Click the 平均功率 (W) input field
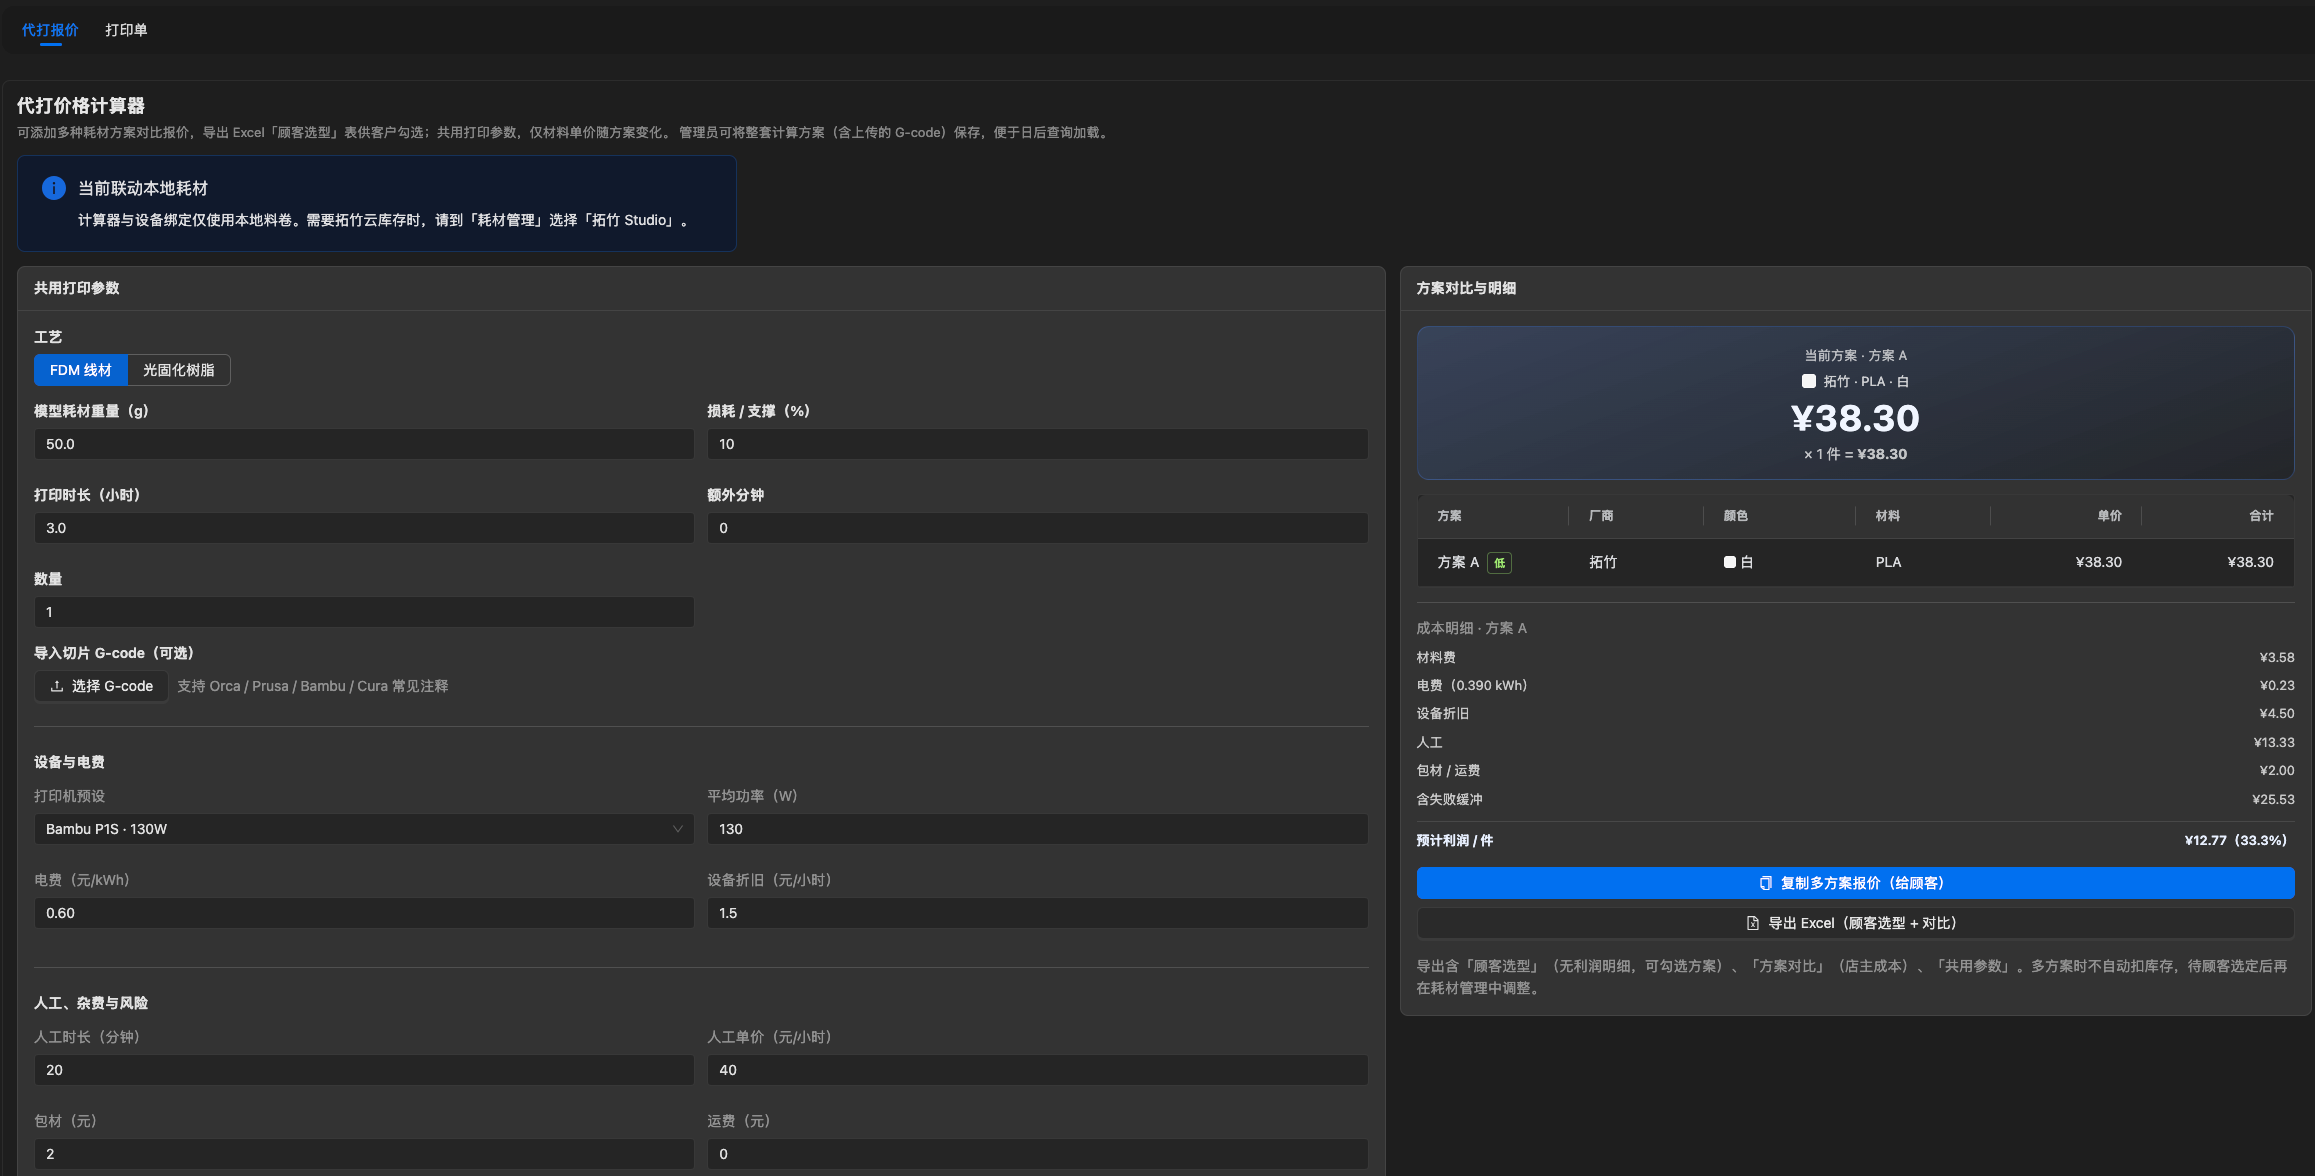 coord(1037,829)
